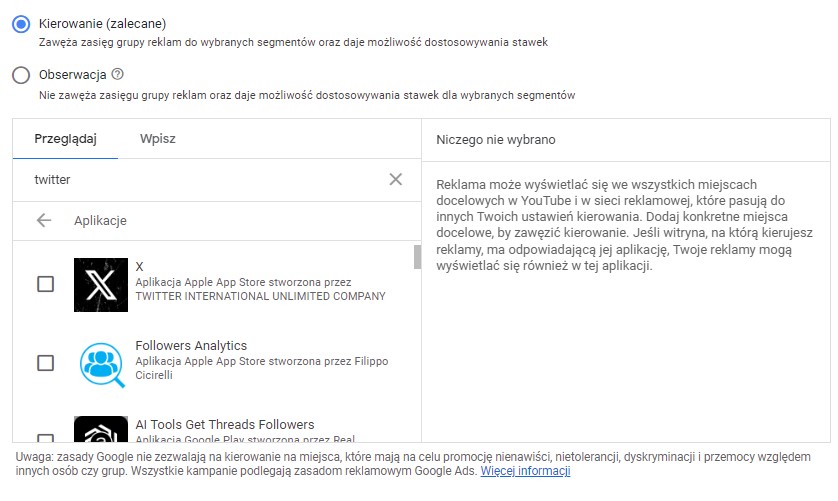Click the X app logo icon
Screen dimensions: 838x501
tap(101, 284)
